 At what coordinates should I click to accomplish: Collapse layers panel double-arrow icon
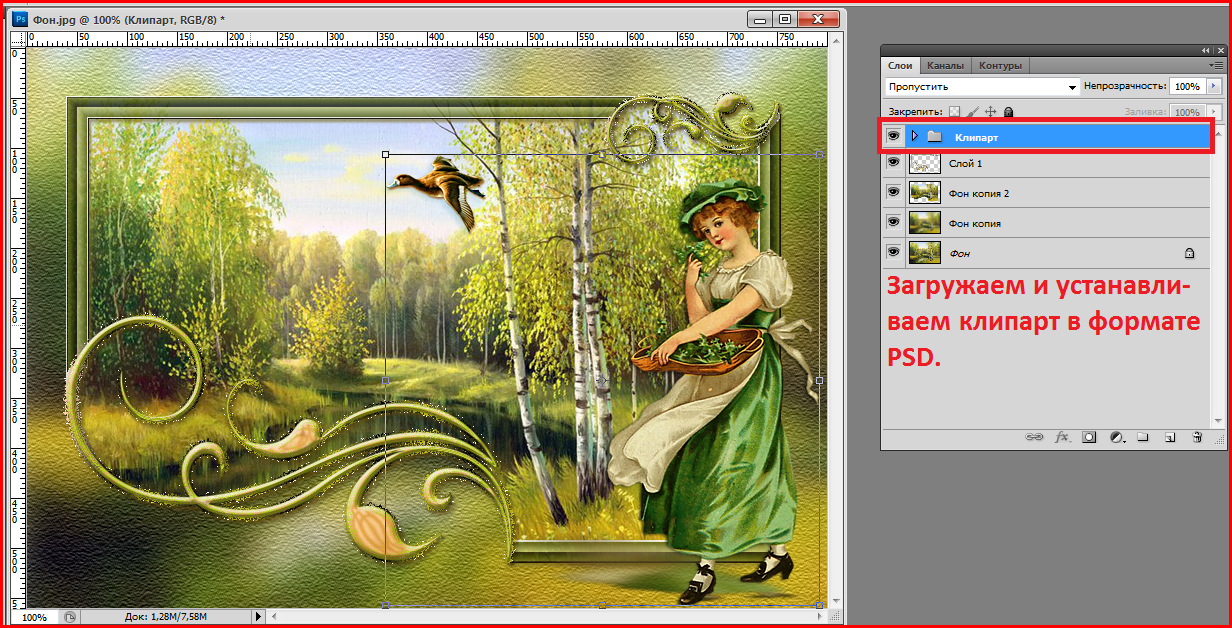pos(1206,50)
